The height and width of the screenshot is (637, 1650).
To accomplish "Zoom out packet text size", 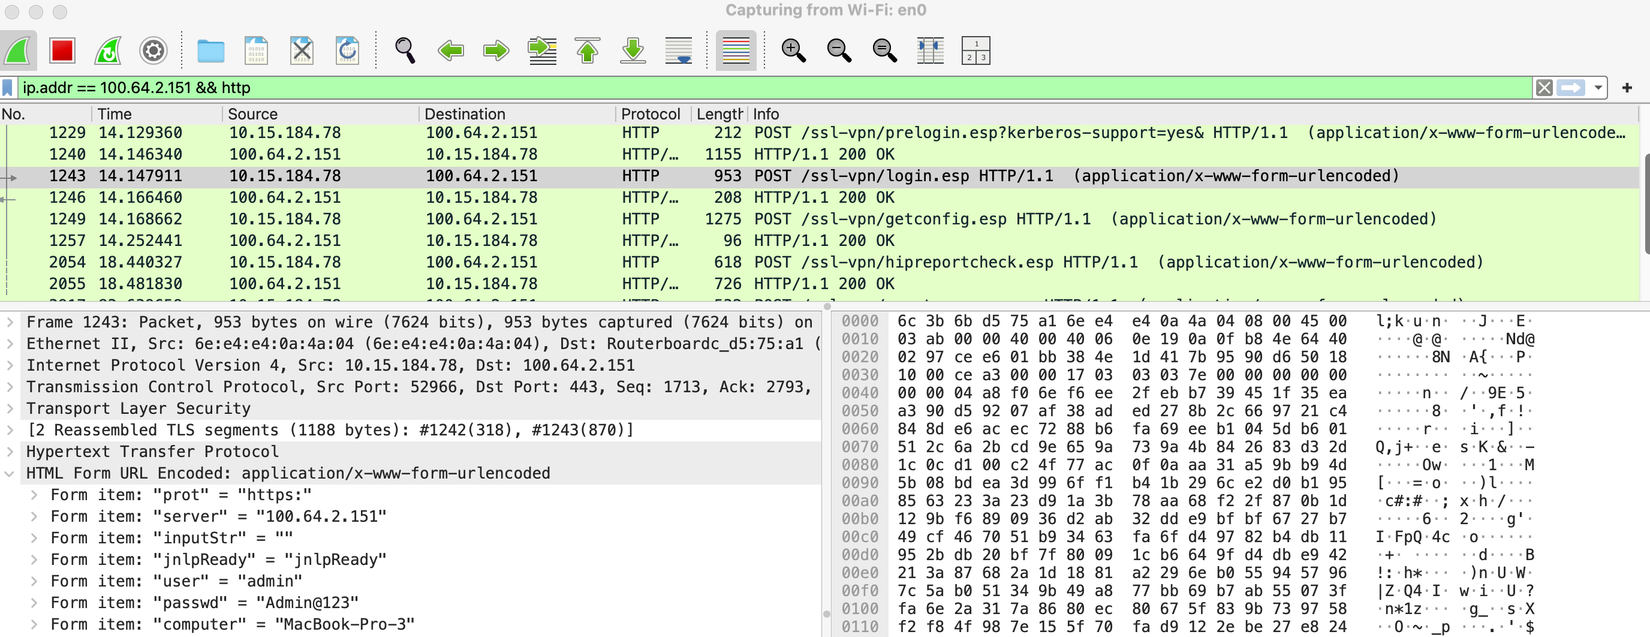I will tap(839, 50).
